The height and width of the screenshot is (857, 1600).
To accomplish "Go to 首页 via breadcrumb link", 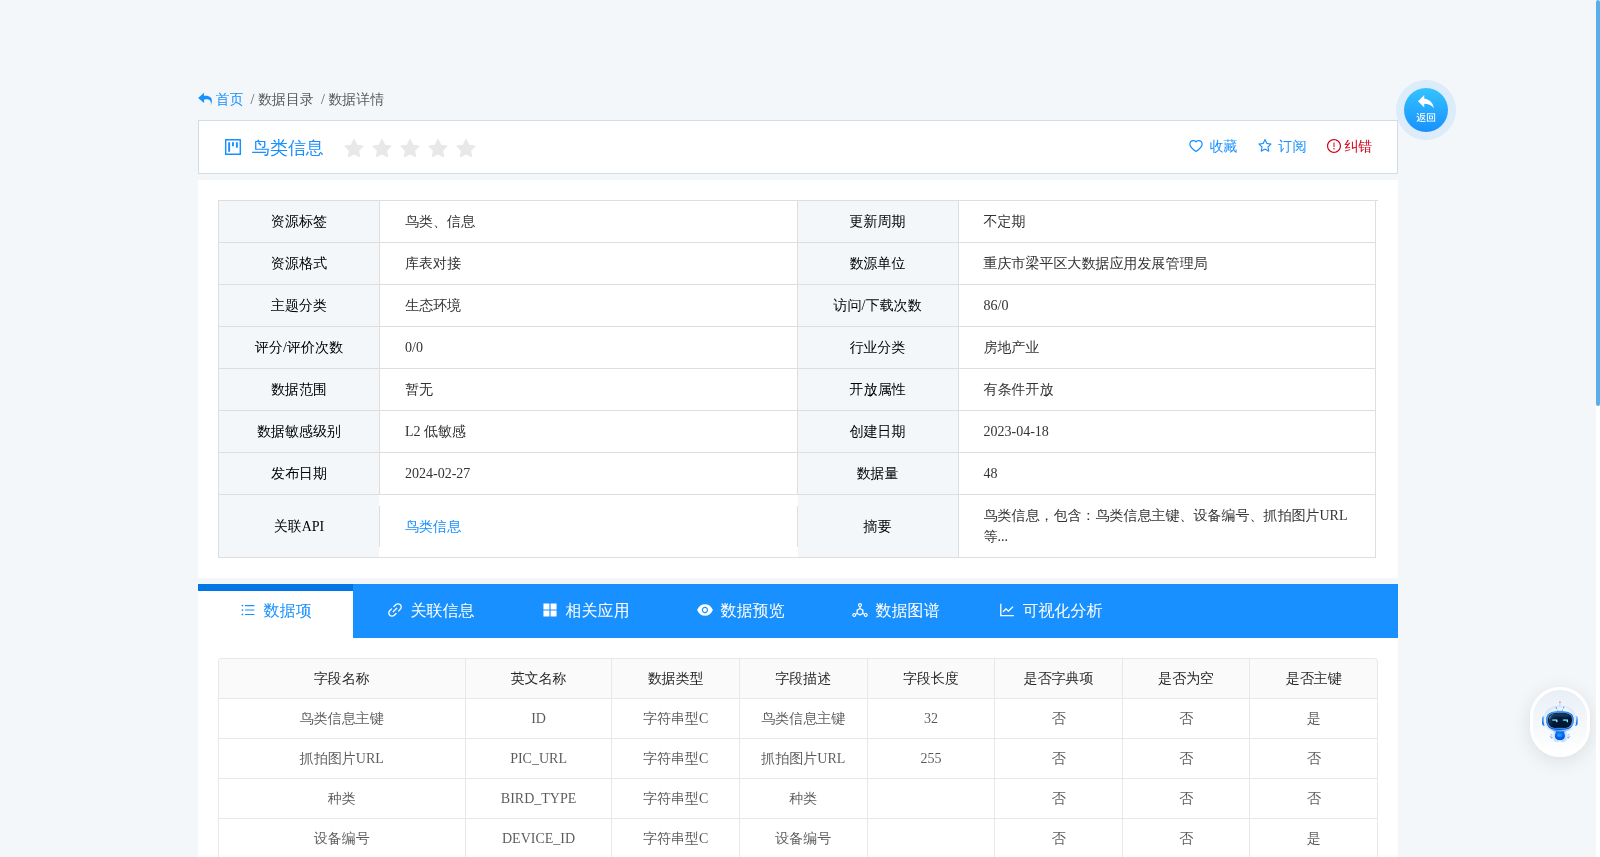I will 230,99.
